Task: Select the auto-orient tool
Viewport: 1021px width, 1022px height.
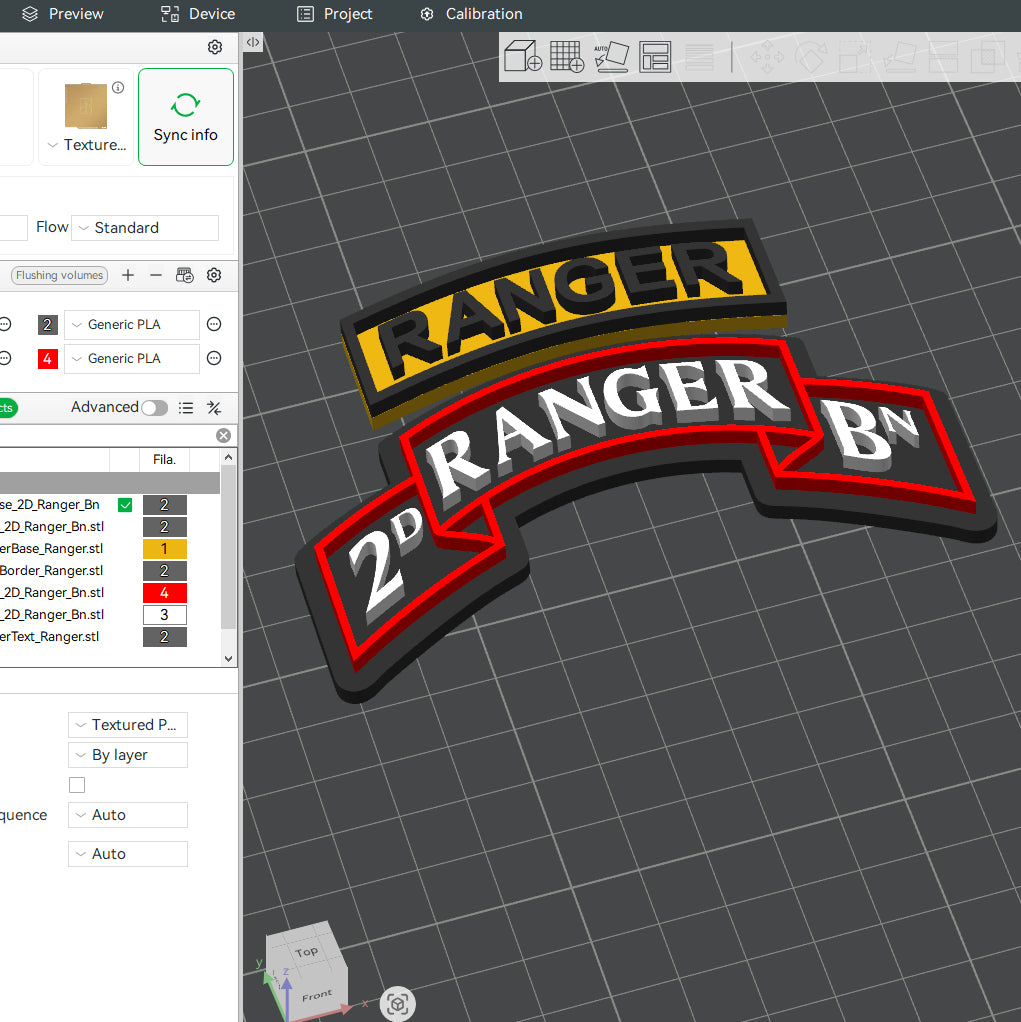Action: point(611,56)
